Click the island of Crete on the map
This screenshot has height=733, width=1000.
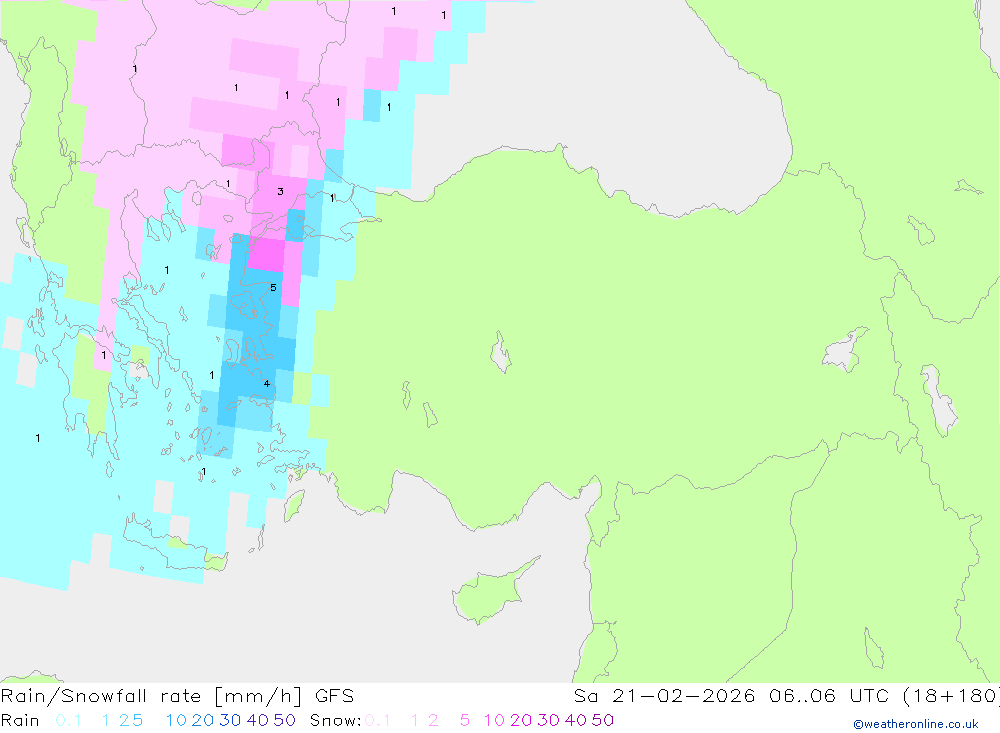[173, 542]
